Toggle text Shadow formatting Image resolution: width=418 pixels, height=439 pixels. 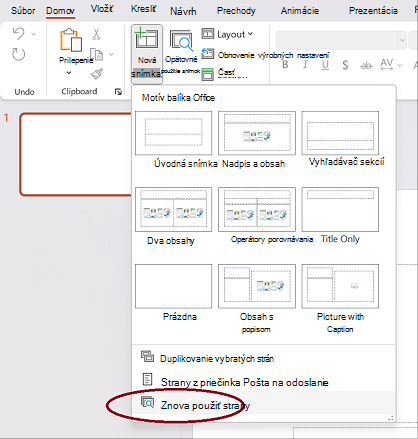tap(346, 65)
